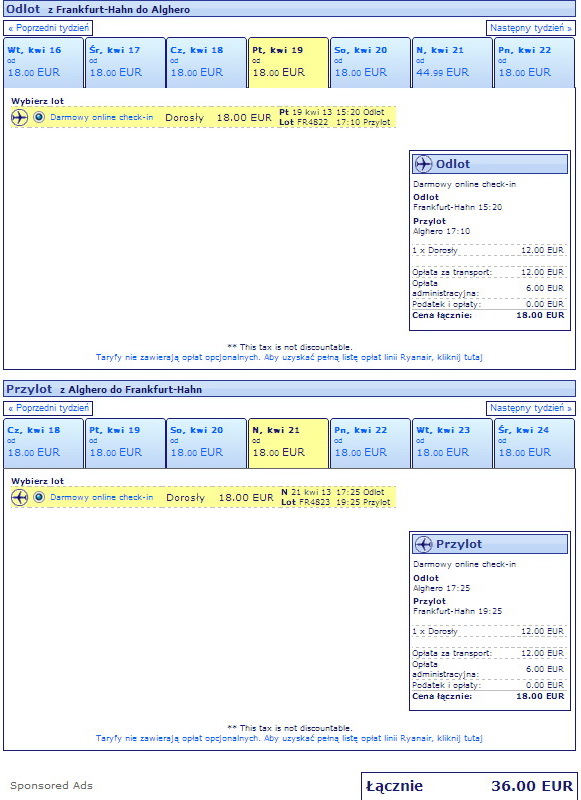This screenshot has width=581, height=800.
Task: Click the plane icon beside flight FR4822
Action: tap(19, 117)
